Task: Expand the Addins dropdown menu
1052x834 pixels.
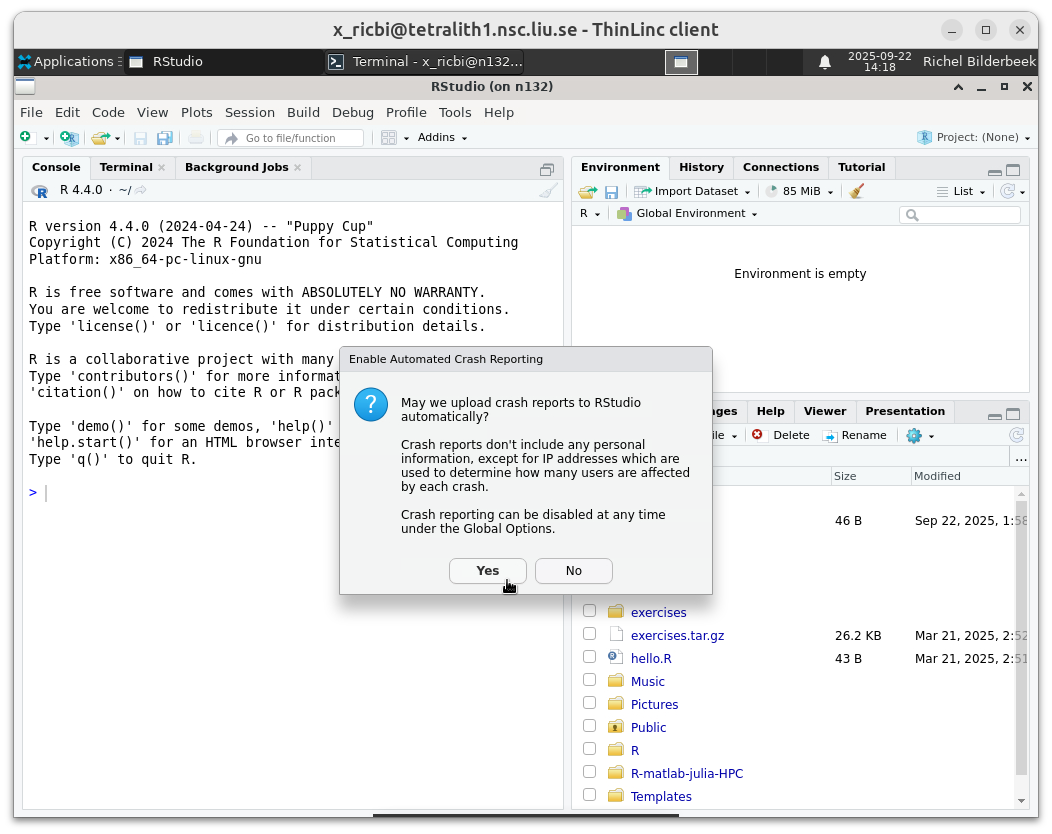Action: 442,137
